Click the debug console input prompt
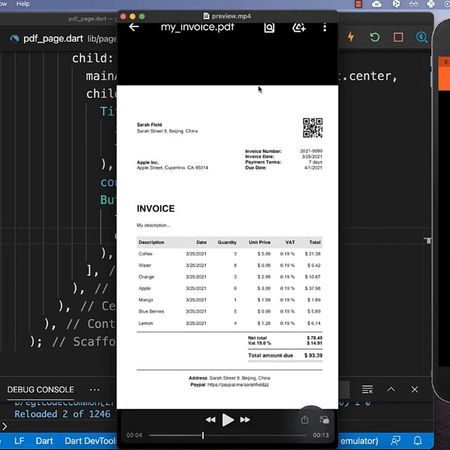 point(5,426)
